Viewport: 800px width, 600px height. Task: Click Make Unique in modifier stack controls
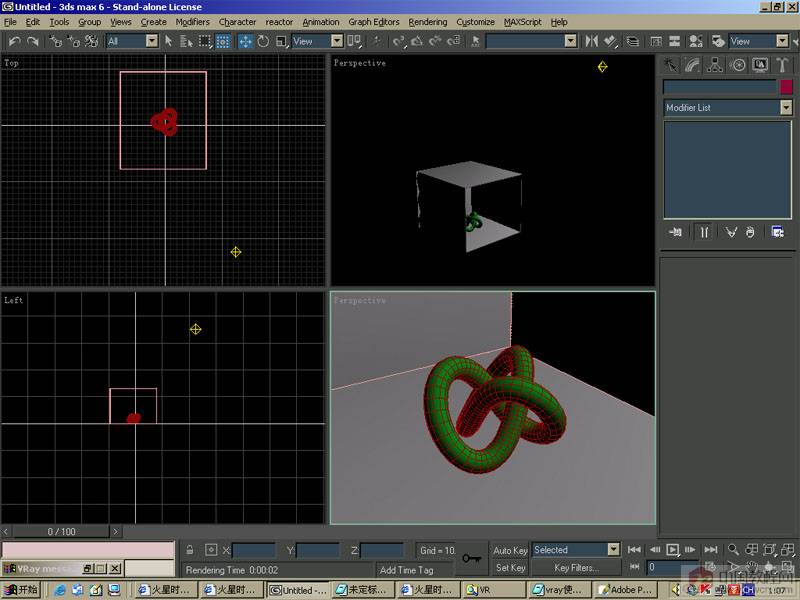[x=731, y=232]
